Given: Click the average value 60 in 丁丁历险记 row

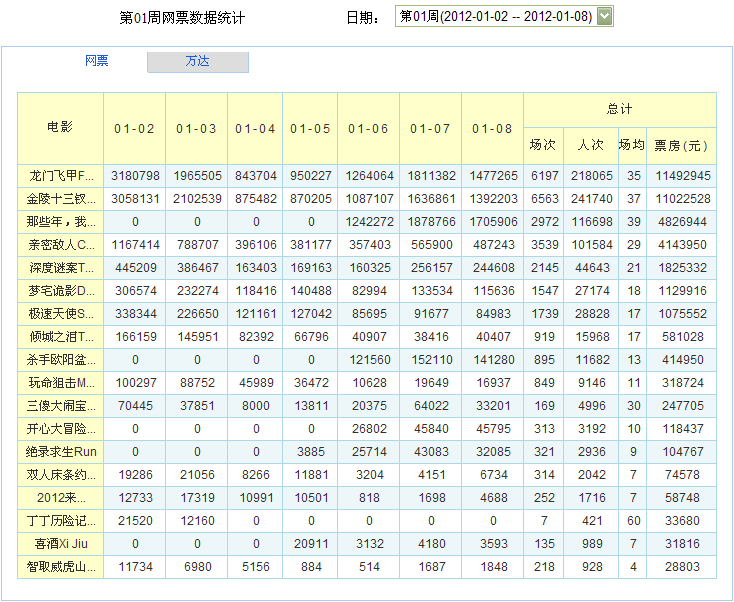Looking at the screenshot, I should click(x=633, y=521).
